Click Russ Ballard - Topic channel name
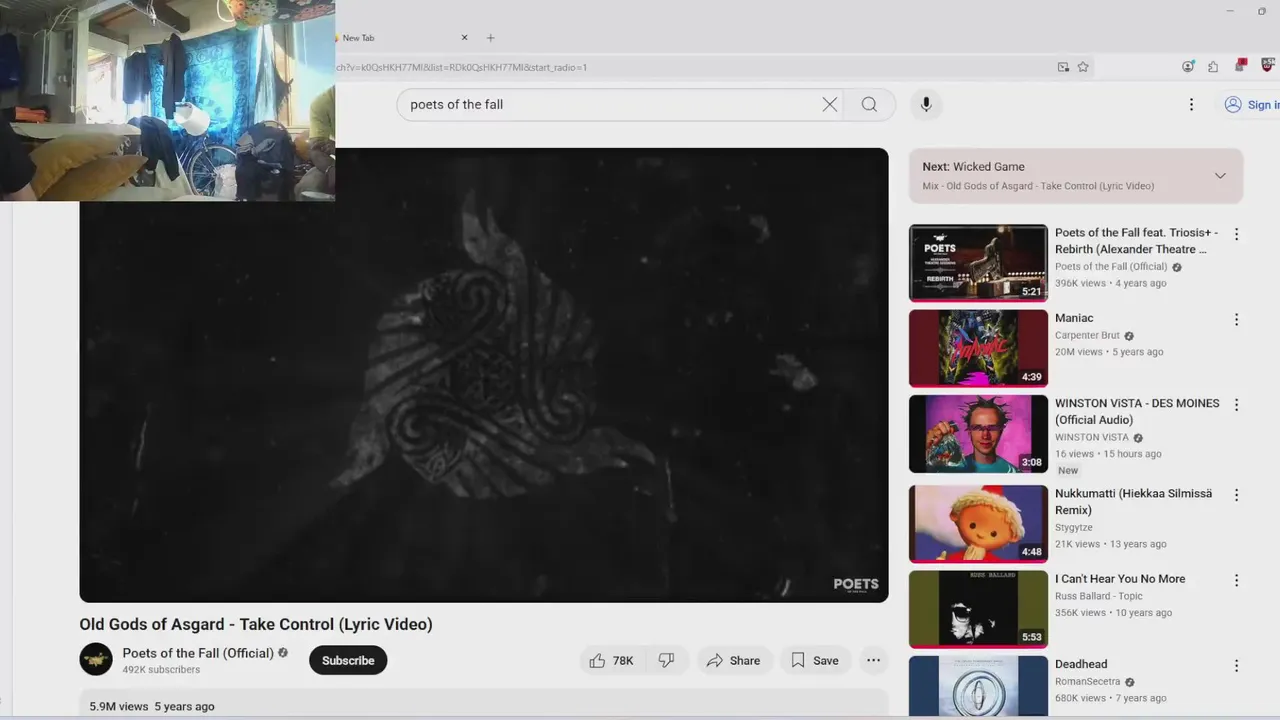Screen dimensions: 1280x720 coord(1099,596)
